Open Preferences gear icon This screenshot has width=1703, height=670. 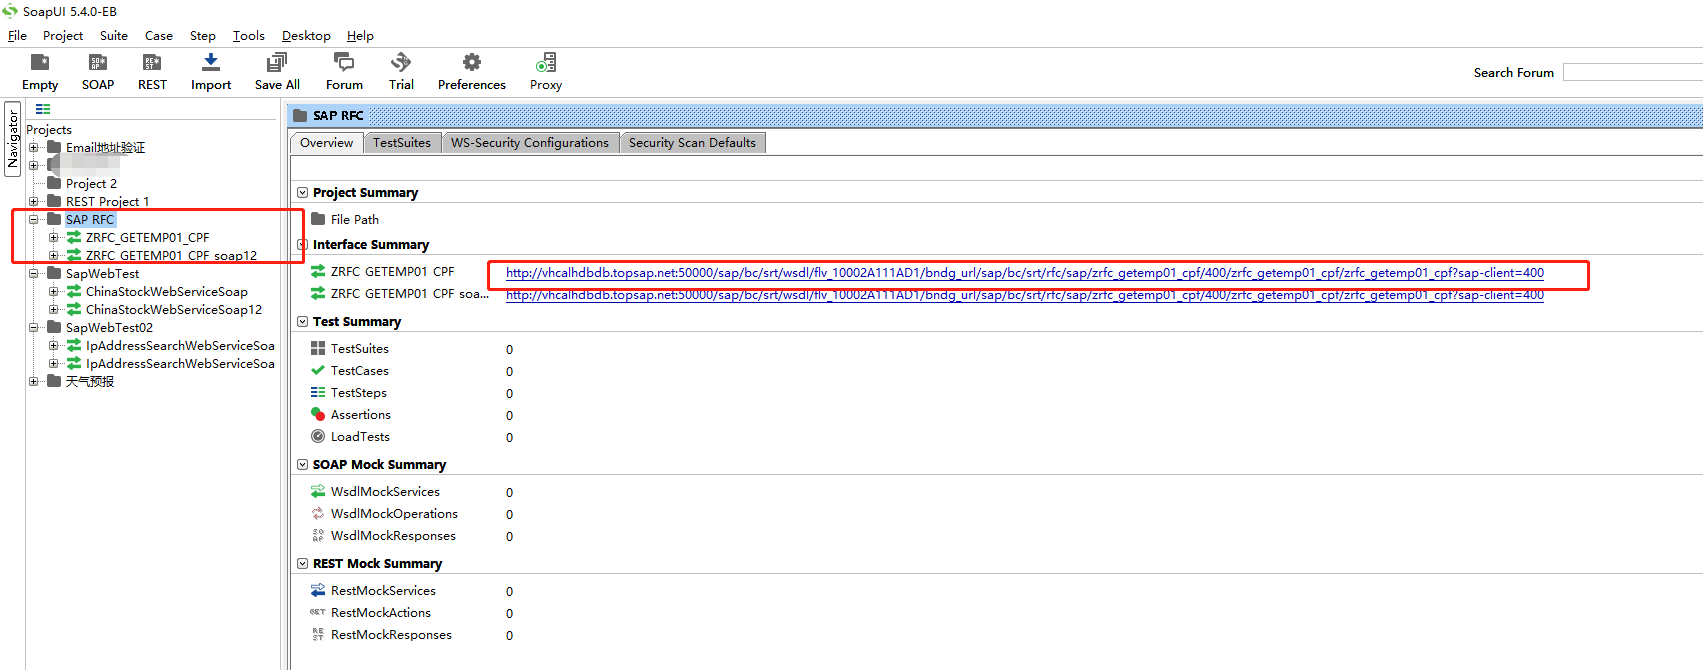[x=472, y=62]
